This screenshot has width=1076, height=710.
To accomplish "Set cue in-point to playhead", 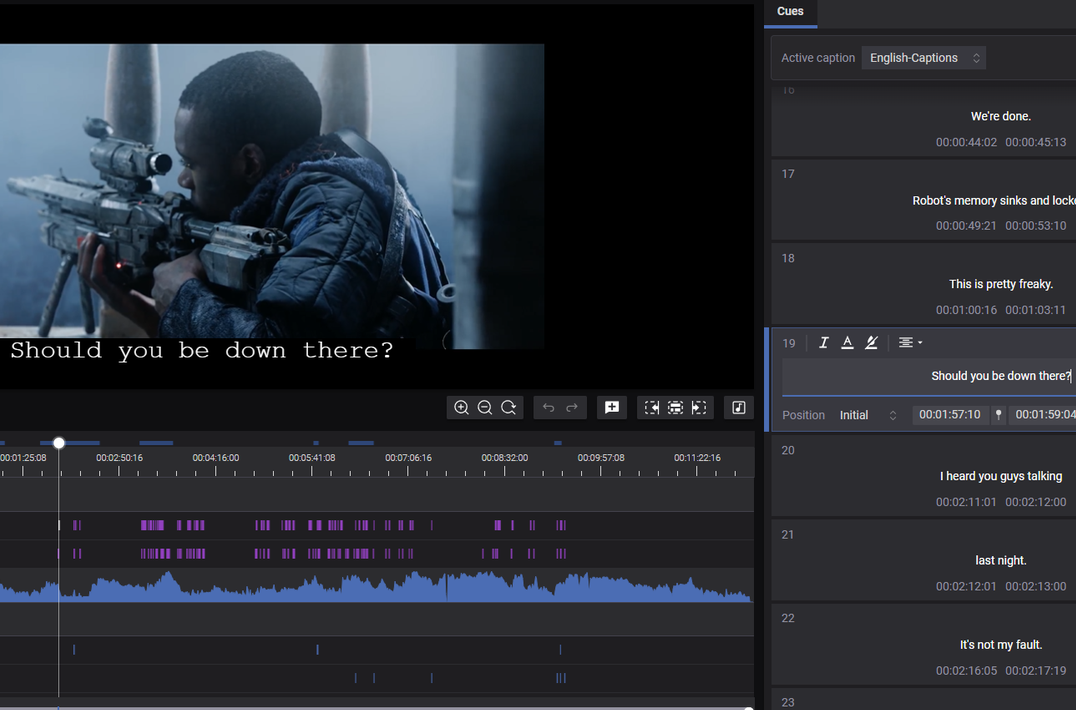I will coord(652,407).
